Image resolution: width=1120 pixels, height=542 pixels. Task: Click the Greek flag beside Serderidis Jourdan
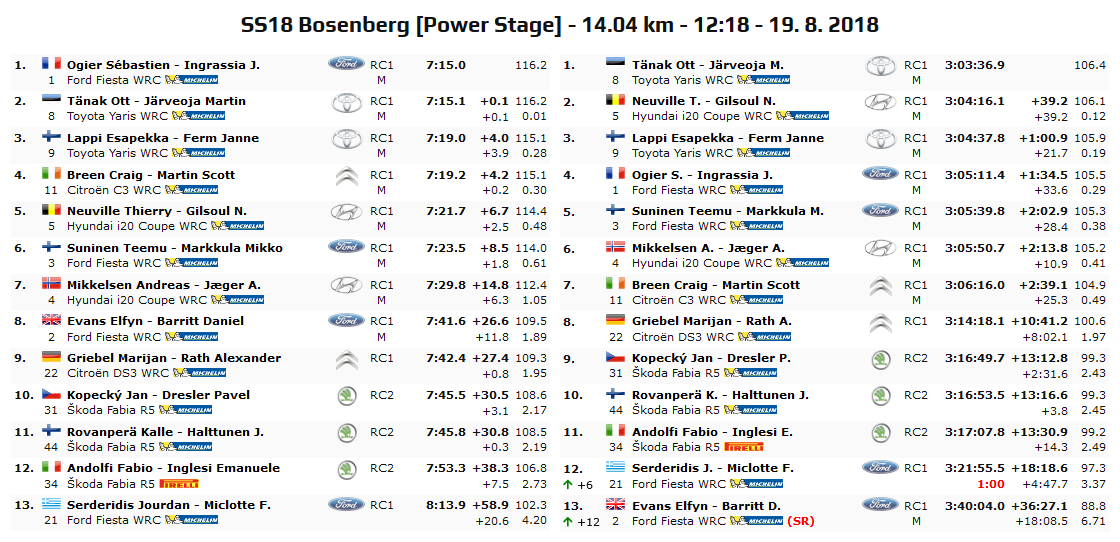tap(51, 504)
